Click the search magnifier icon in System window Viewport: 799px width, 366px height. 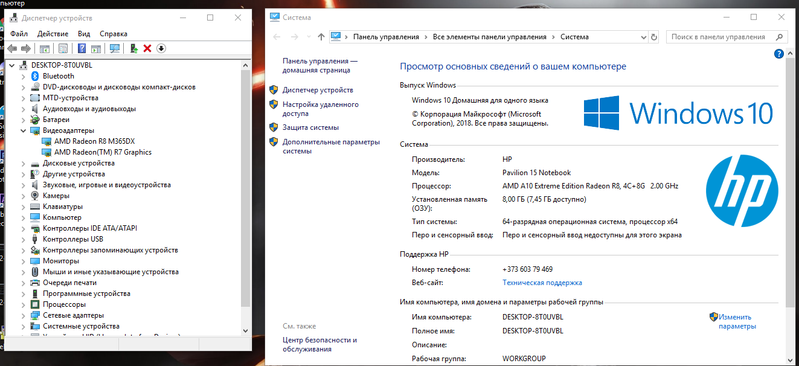pyautogui.click(x=779, y=37)
